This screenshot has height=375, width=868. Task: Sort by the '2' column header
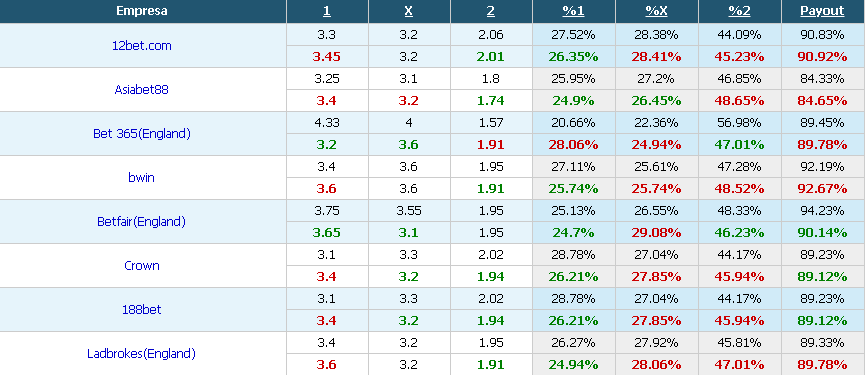point(491,11)
